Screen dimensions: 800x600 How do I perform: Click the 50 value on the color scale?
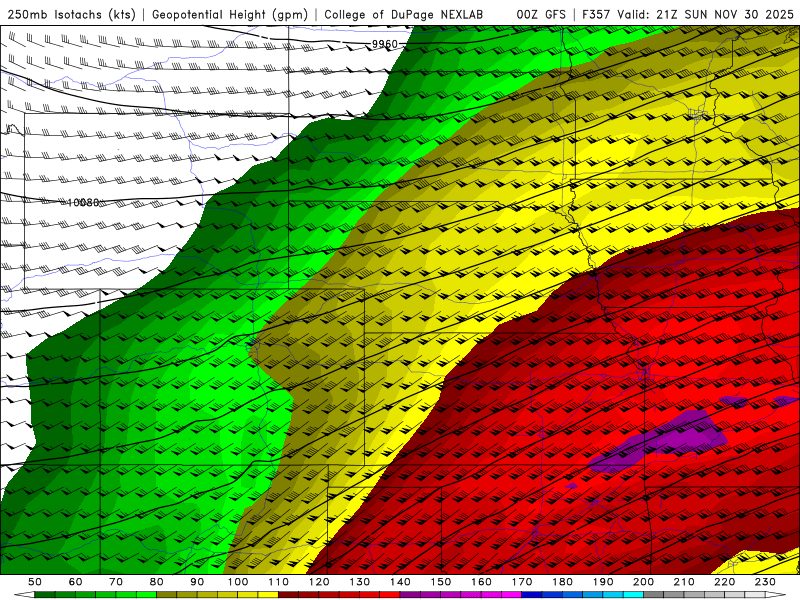tap(35, 582)
